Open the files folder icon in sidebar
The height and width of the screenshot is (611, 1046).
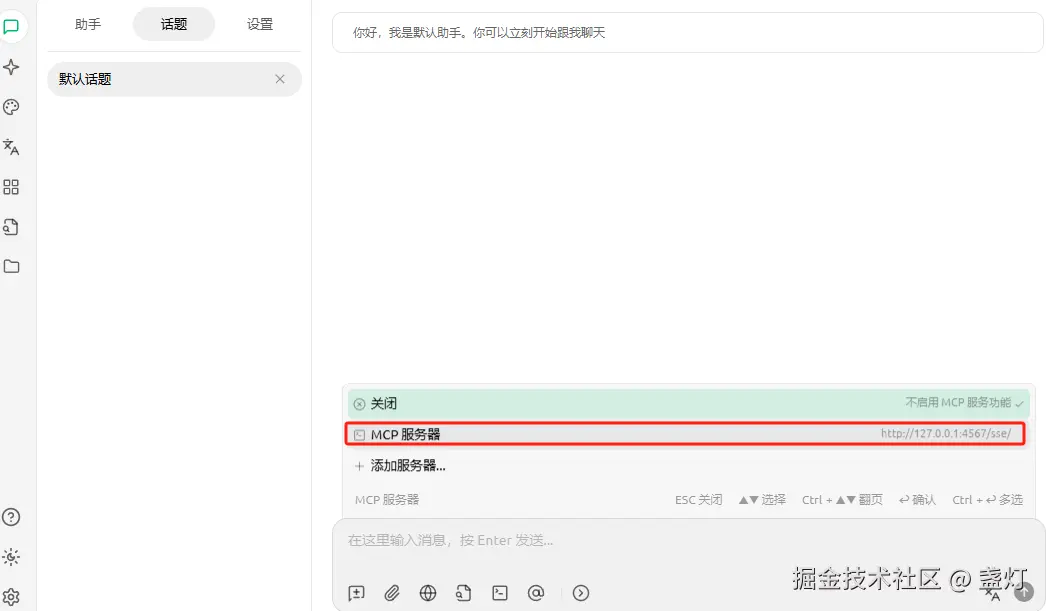[11, 266]
